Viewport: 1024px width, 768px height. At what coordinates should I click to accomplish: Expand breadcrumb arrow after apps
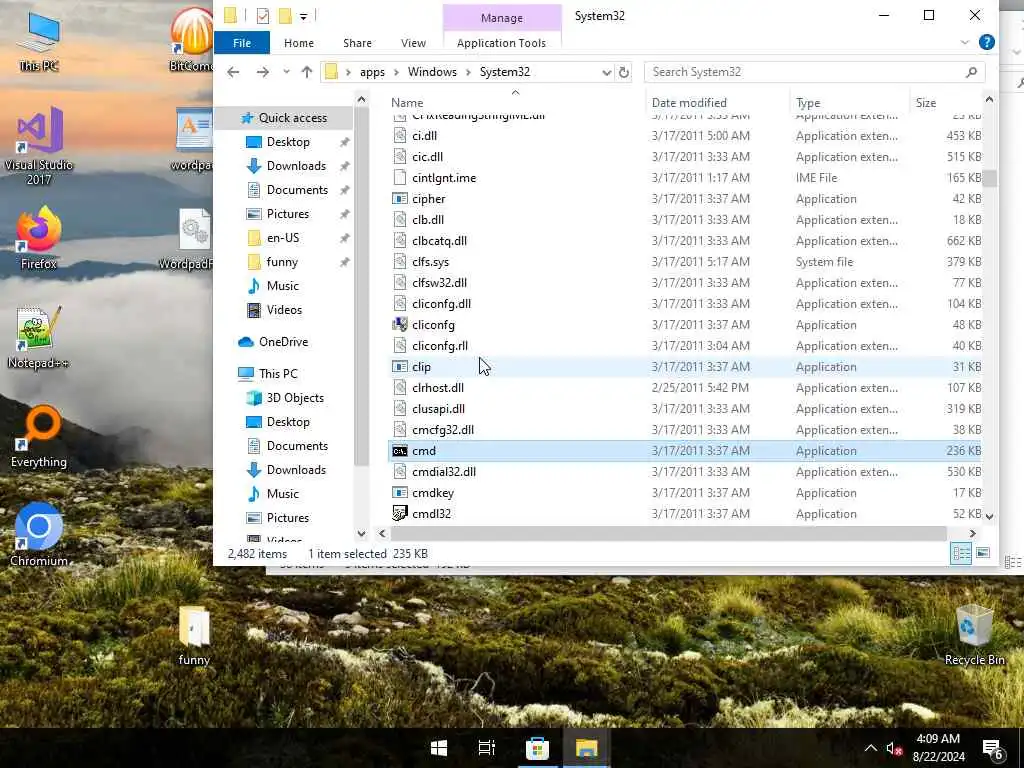point(396,72)
